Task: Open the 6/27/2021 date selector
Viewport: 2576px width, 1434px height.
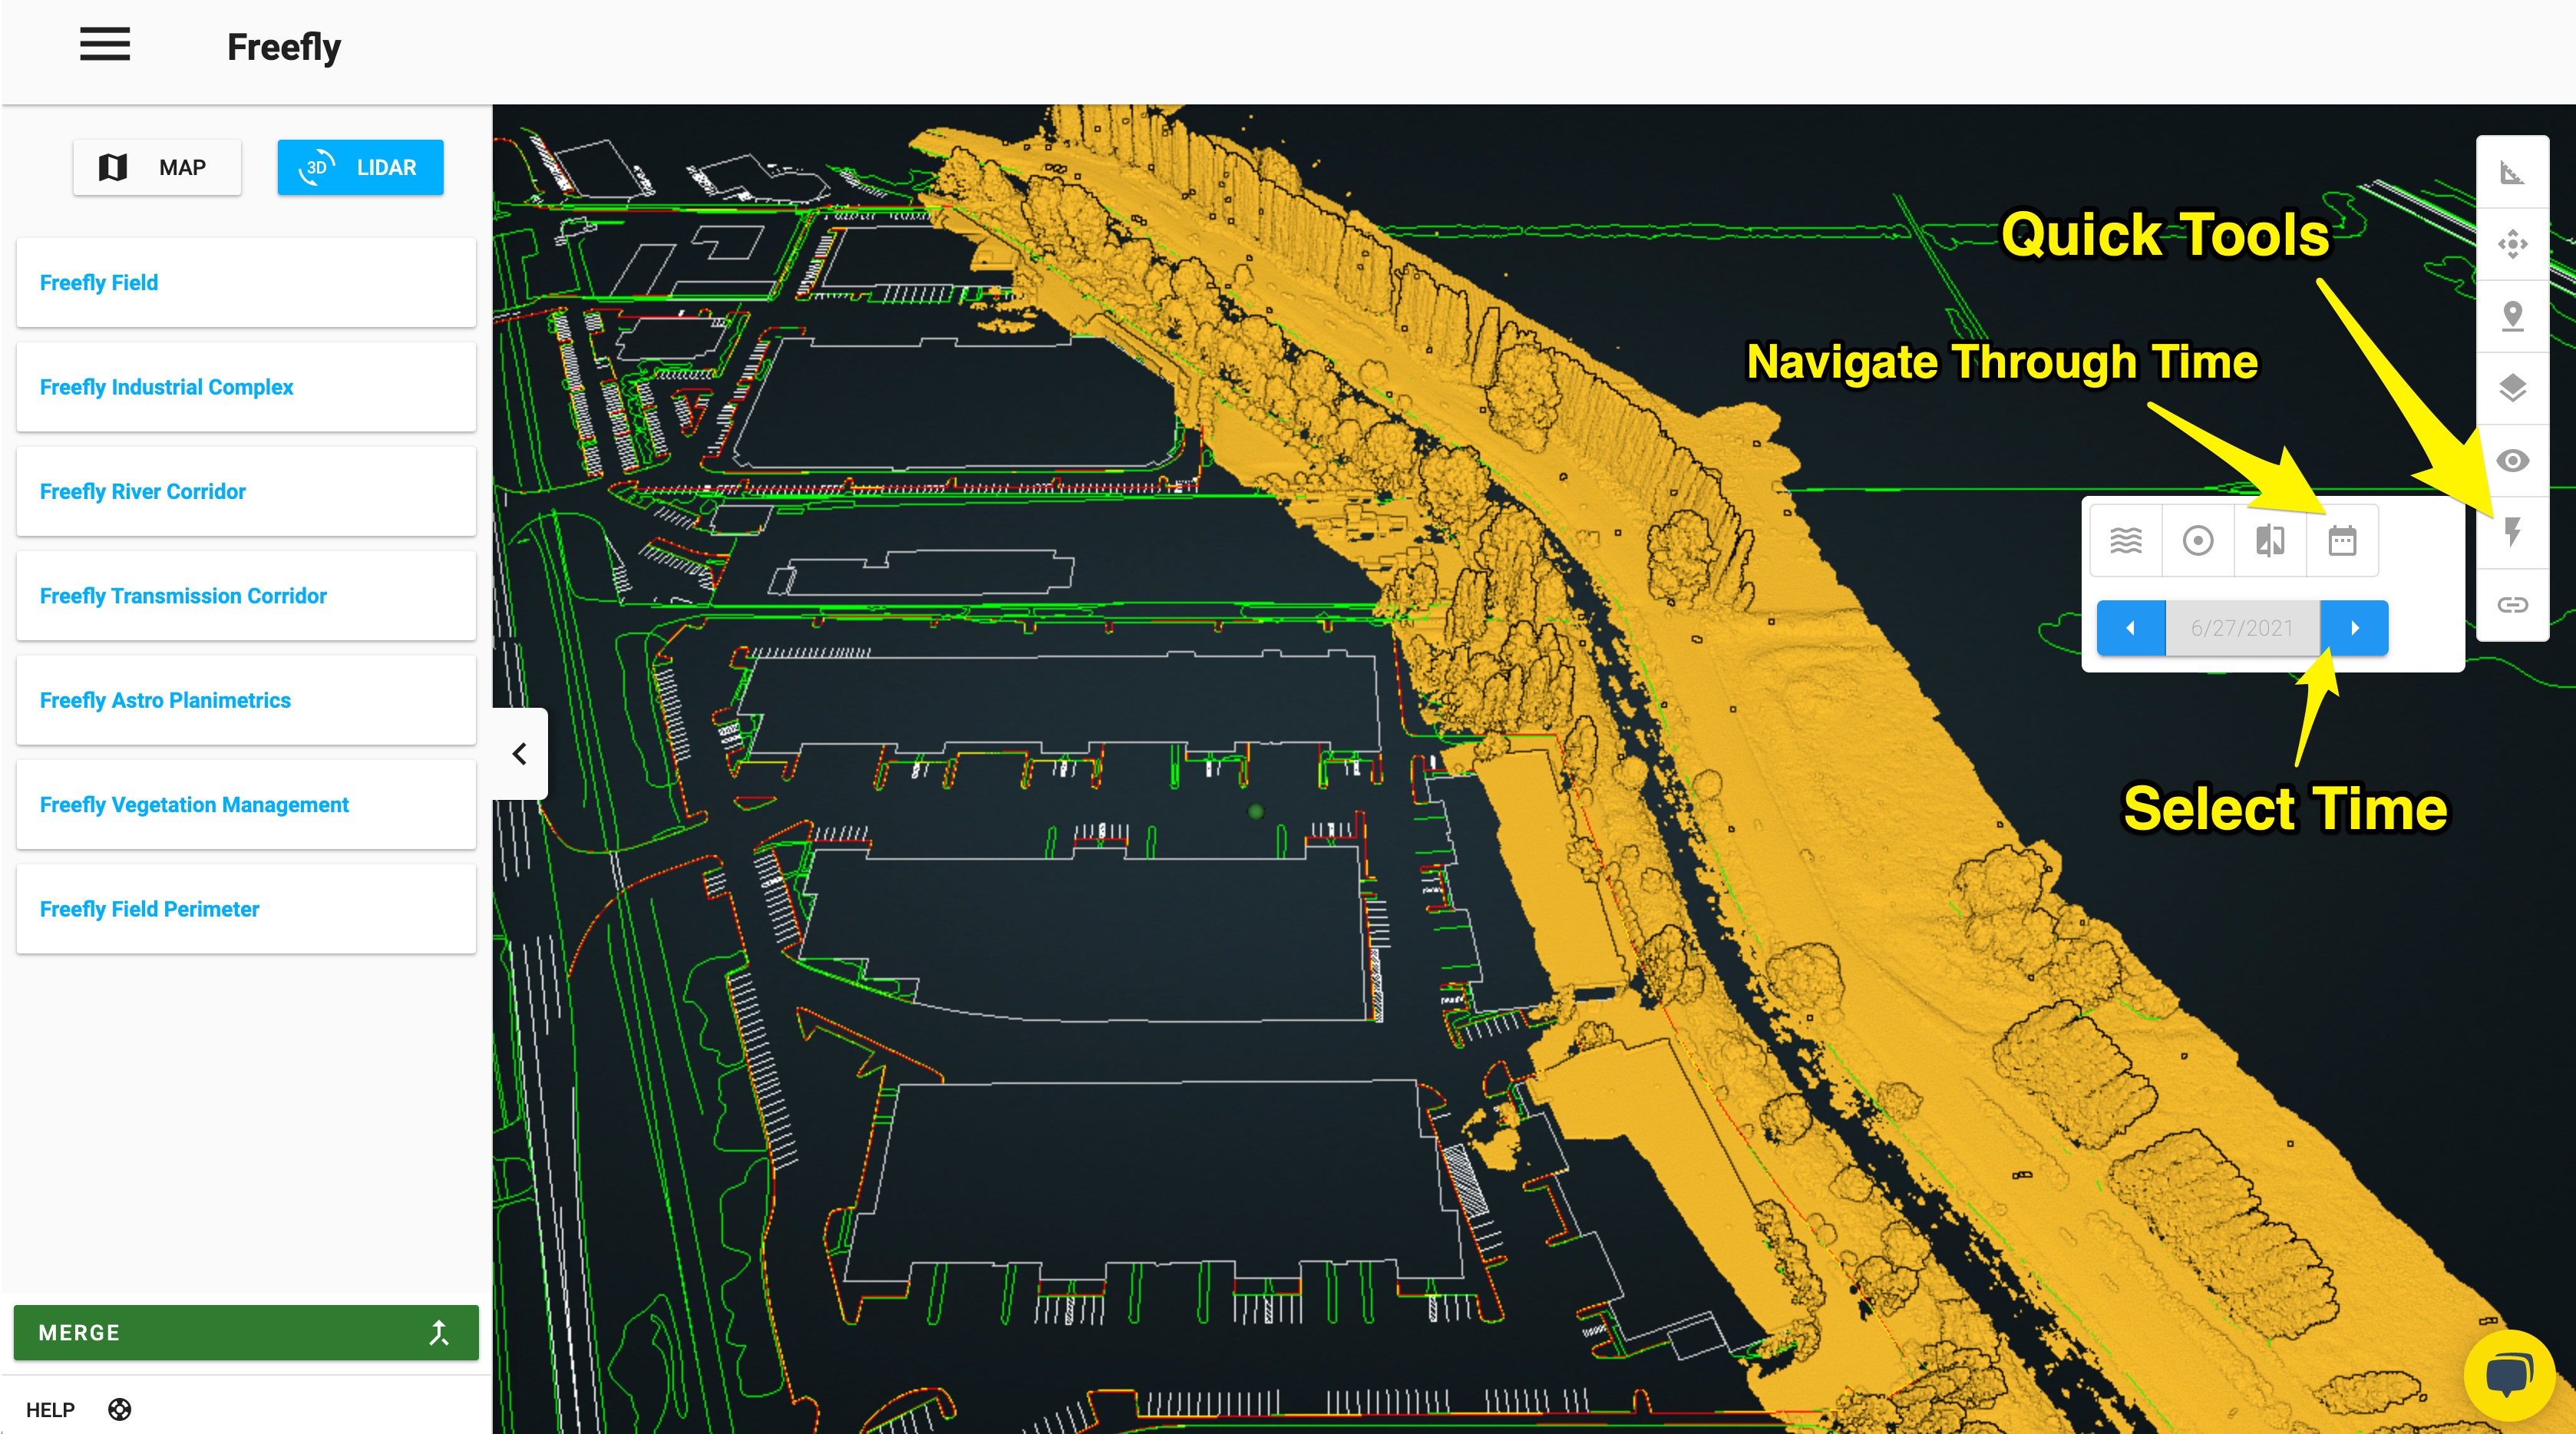Action: point(2242,628)
